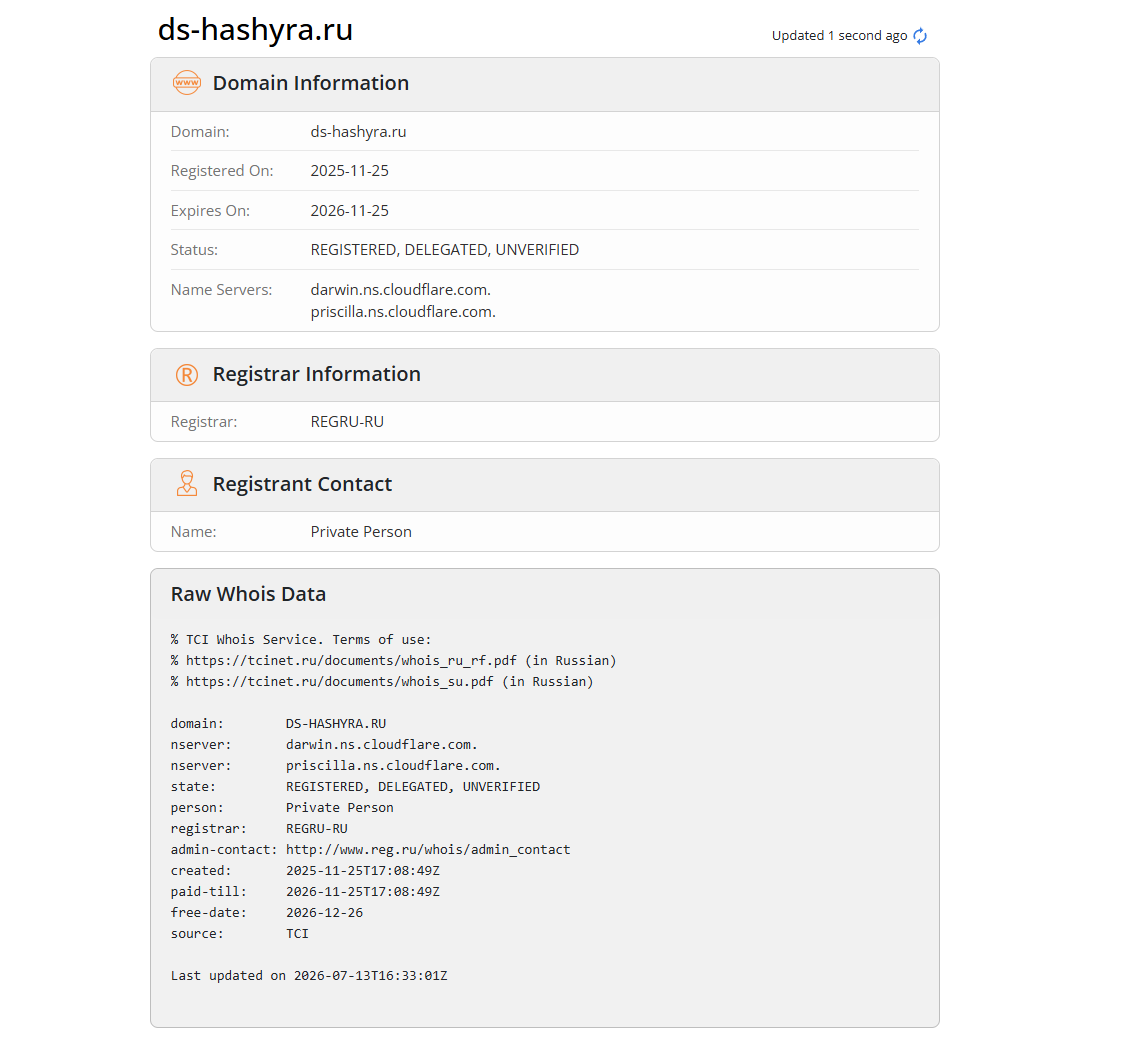Click the orange registrant person icon
Screen dimensions: 1140x1041
coord(187,483)
